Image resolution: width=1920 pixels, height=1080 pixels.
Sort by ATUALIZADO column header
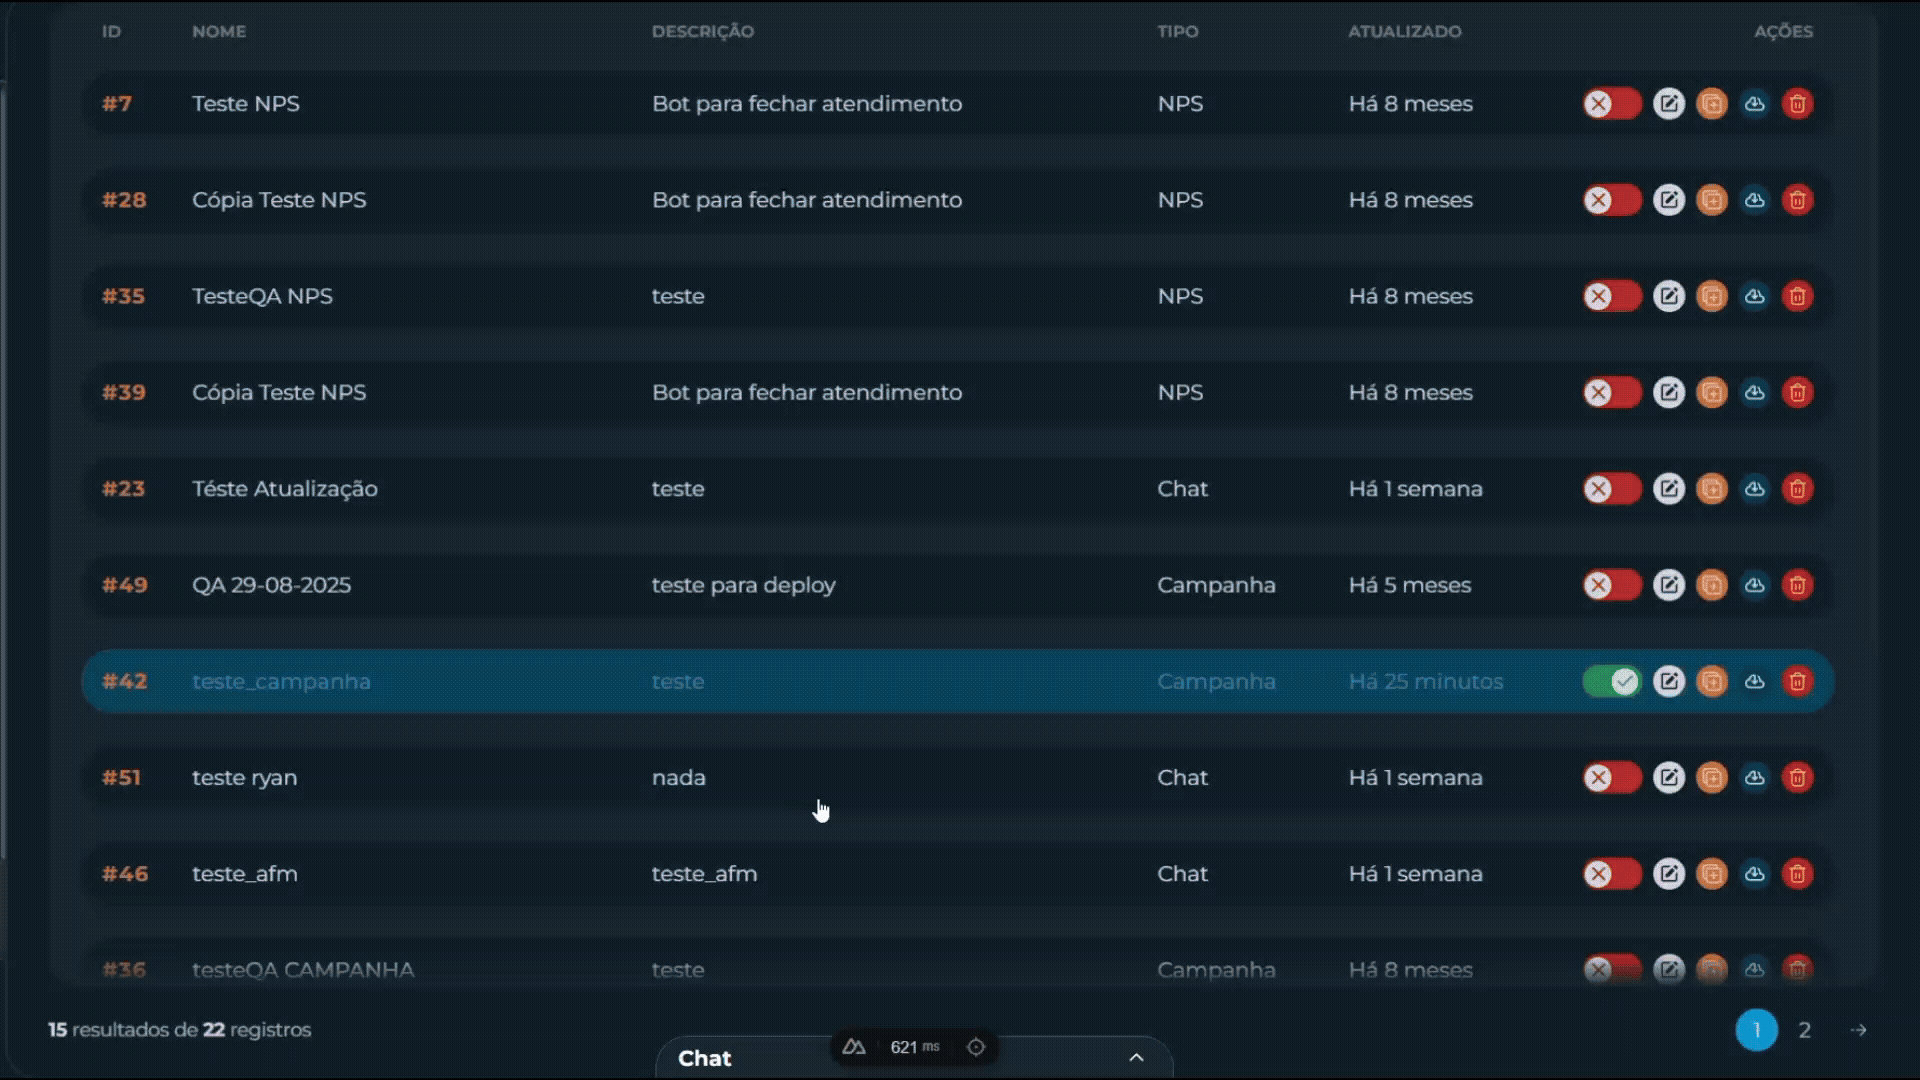(x=1405, y=32)
